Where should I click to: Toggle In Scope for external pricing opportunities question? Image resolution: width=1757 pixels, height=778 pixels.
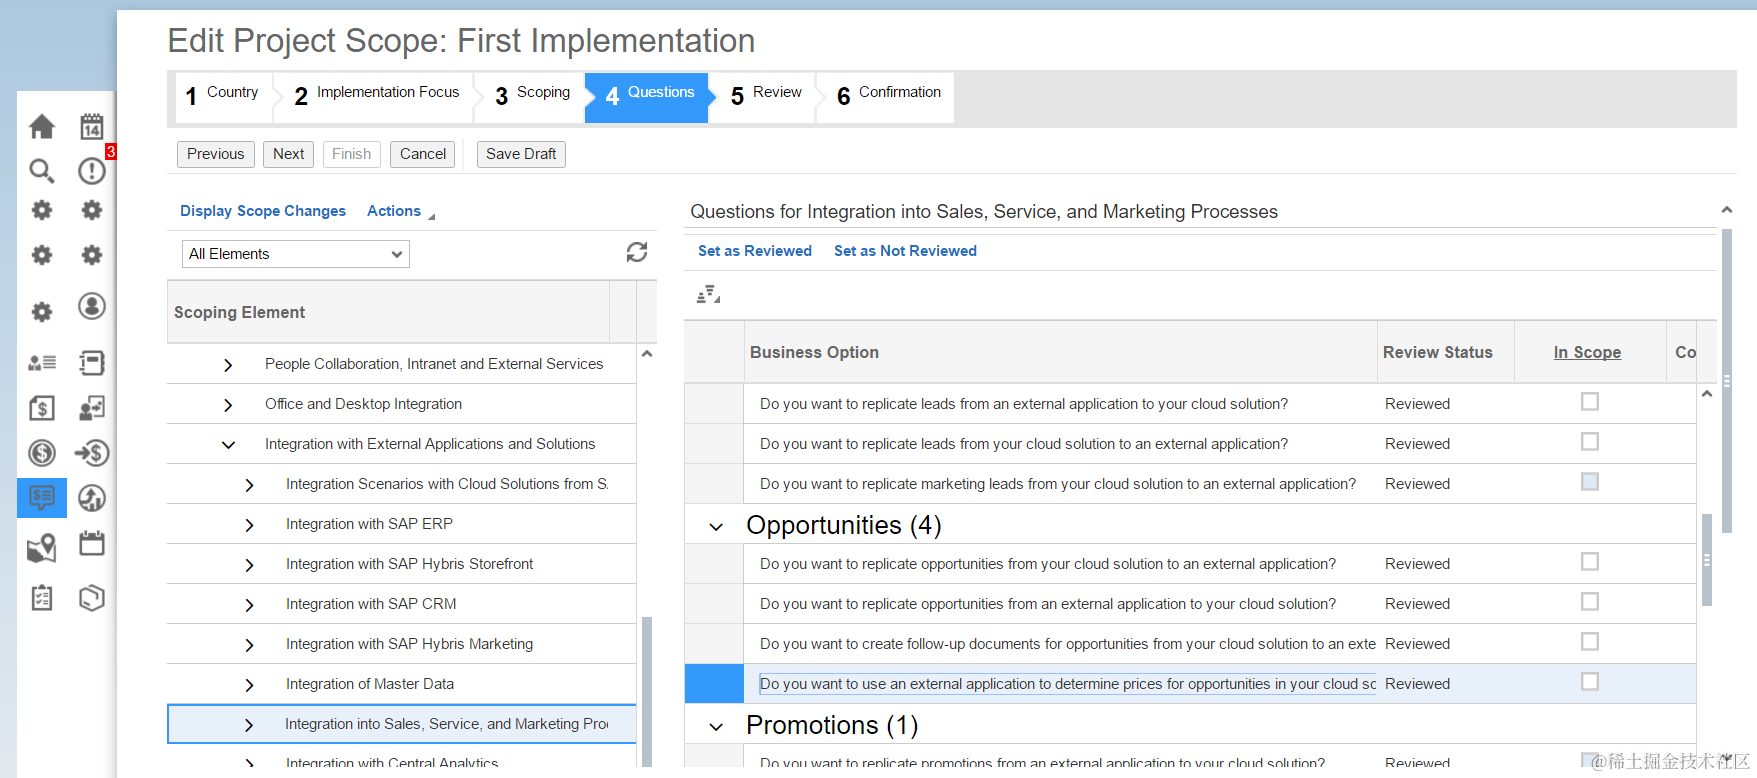(1590, 682)
